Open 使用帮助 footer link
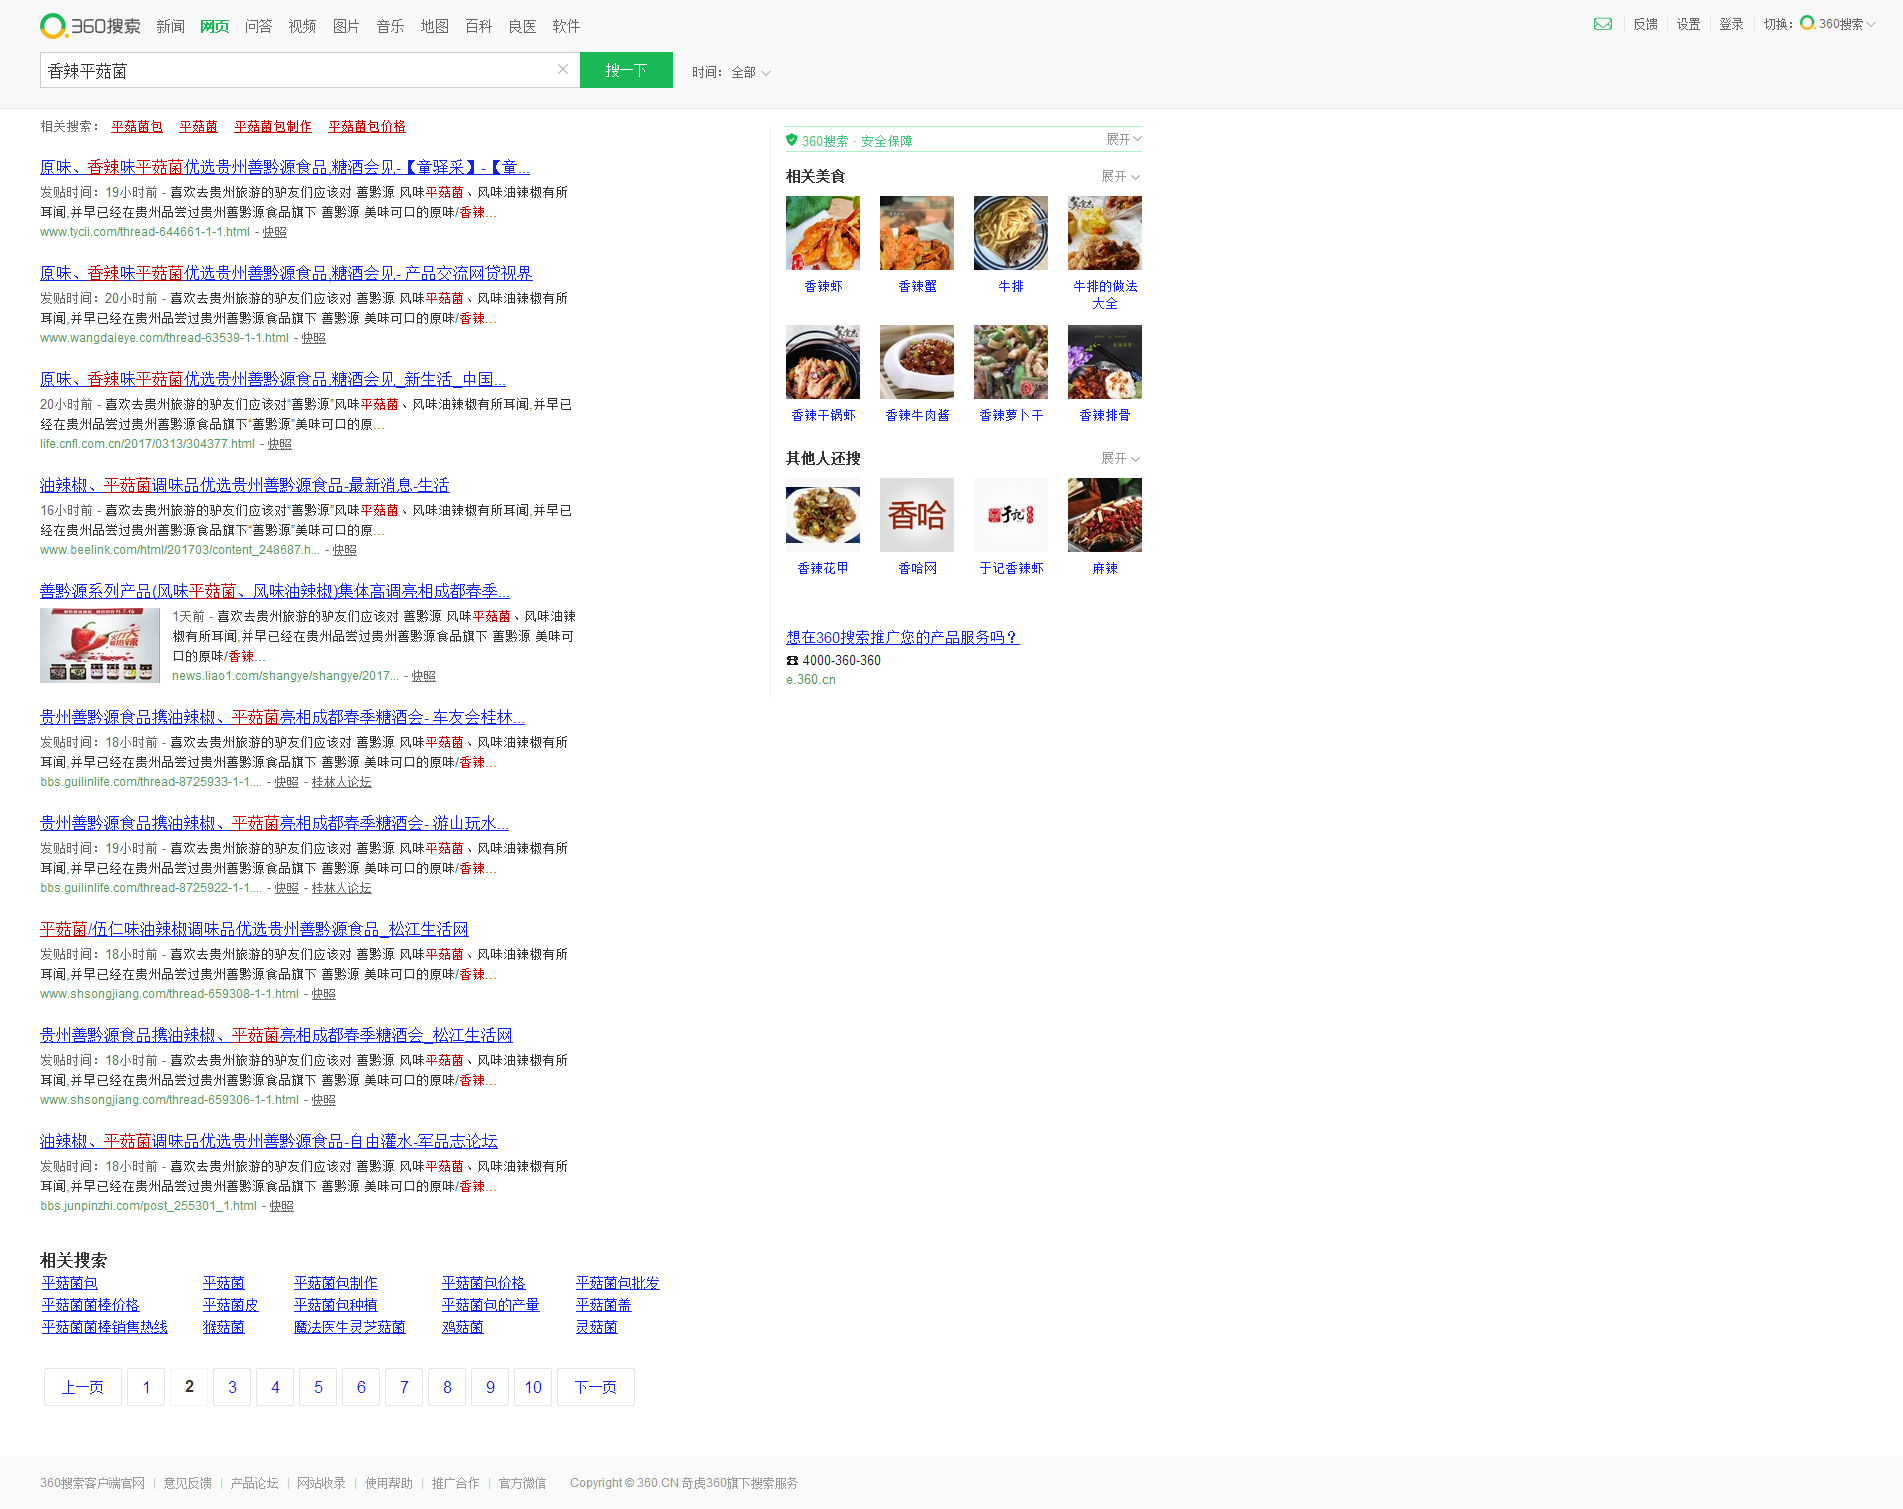 (389, 1483)
